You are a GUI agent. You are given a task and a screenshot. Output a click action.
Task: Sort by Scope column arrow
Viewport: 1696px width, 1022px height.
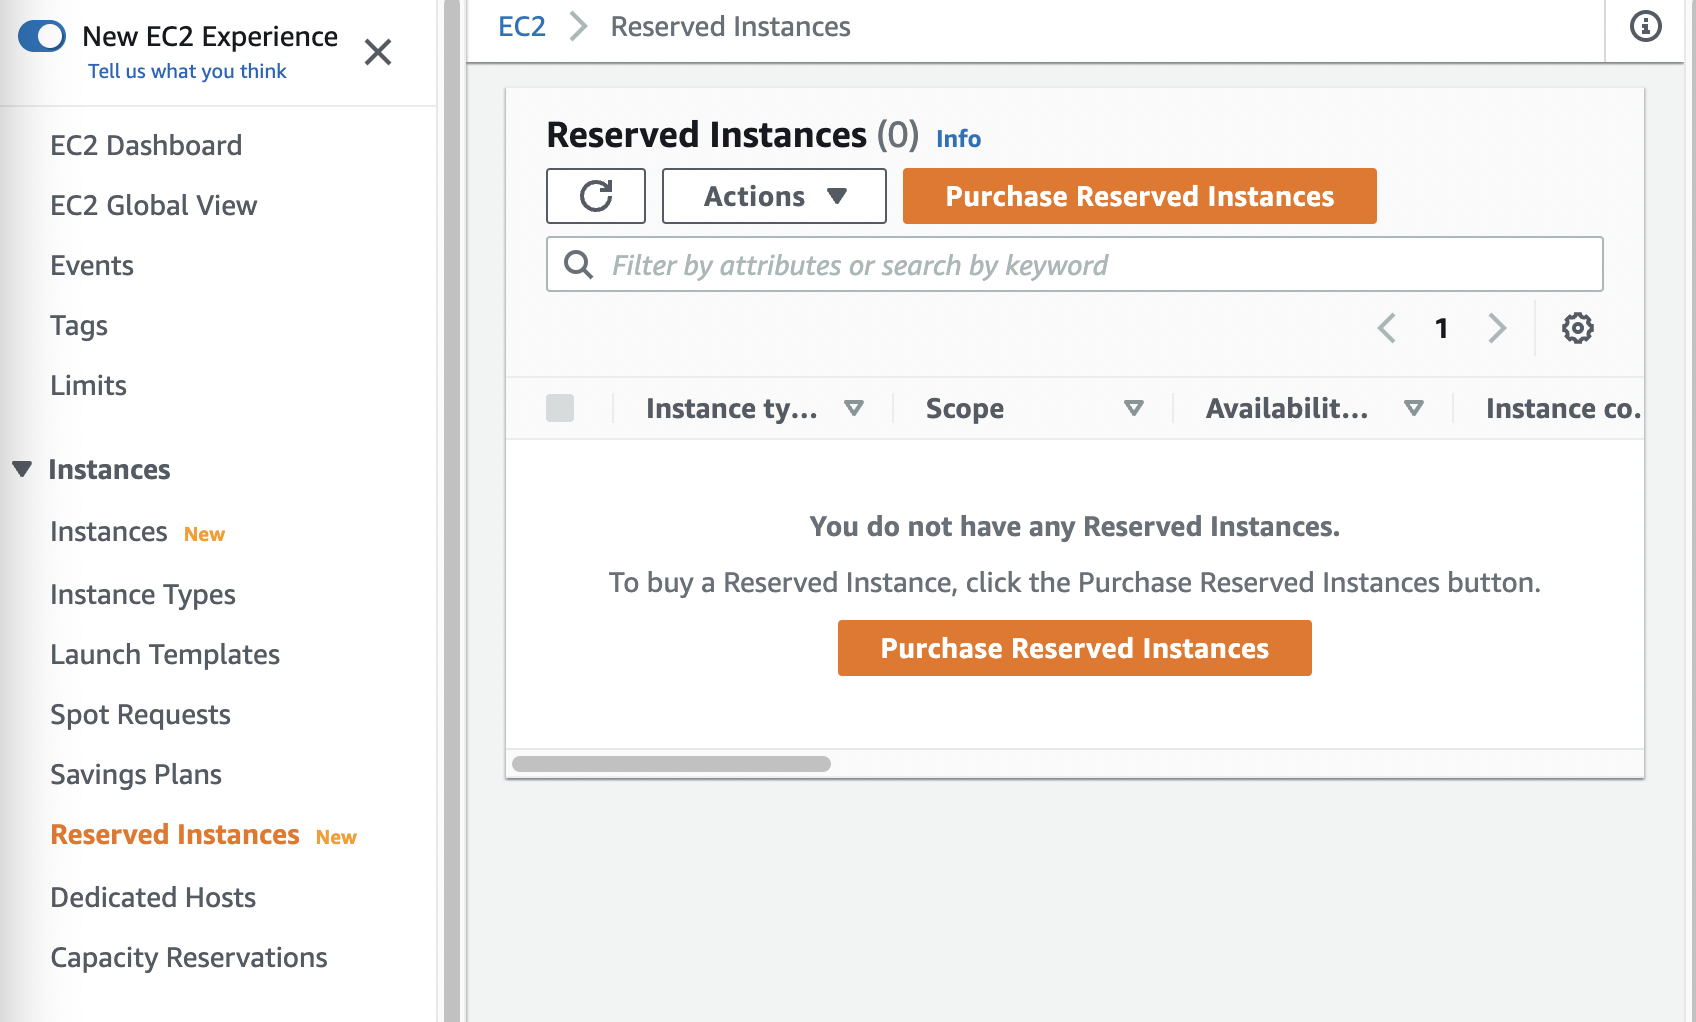pos(1134,408)
